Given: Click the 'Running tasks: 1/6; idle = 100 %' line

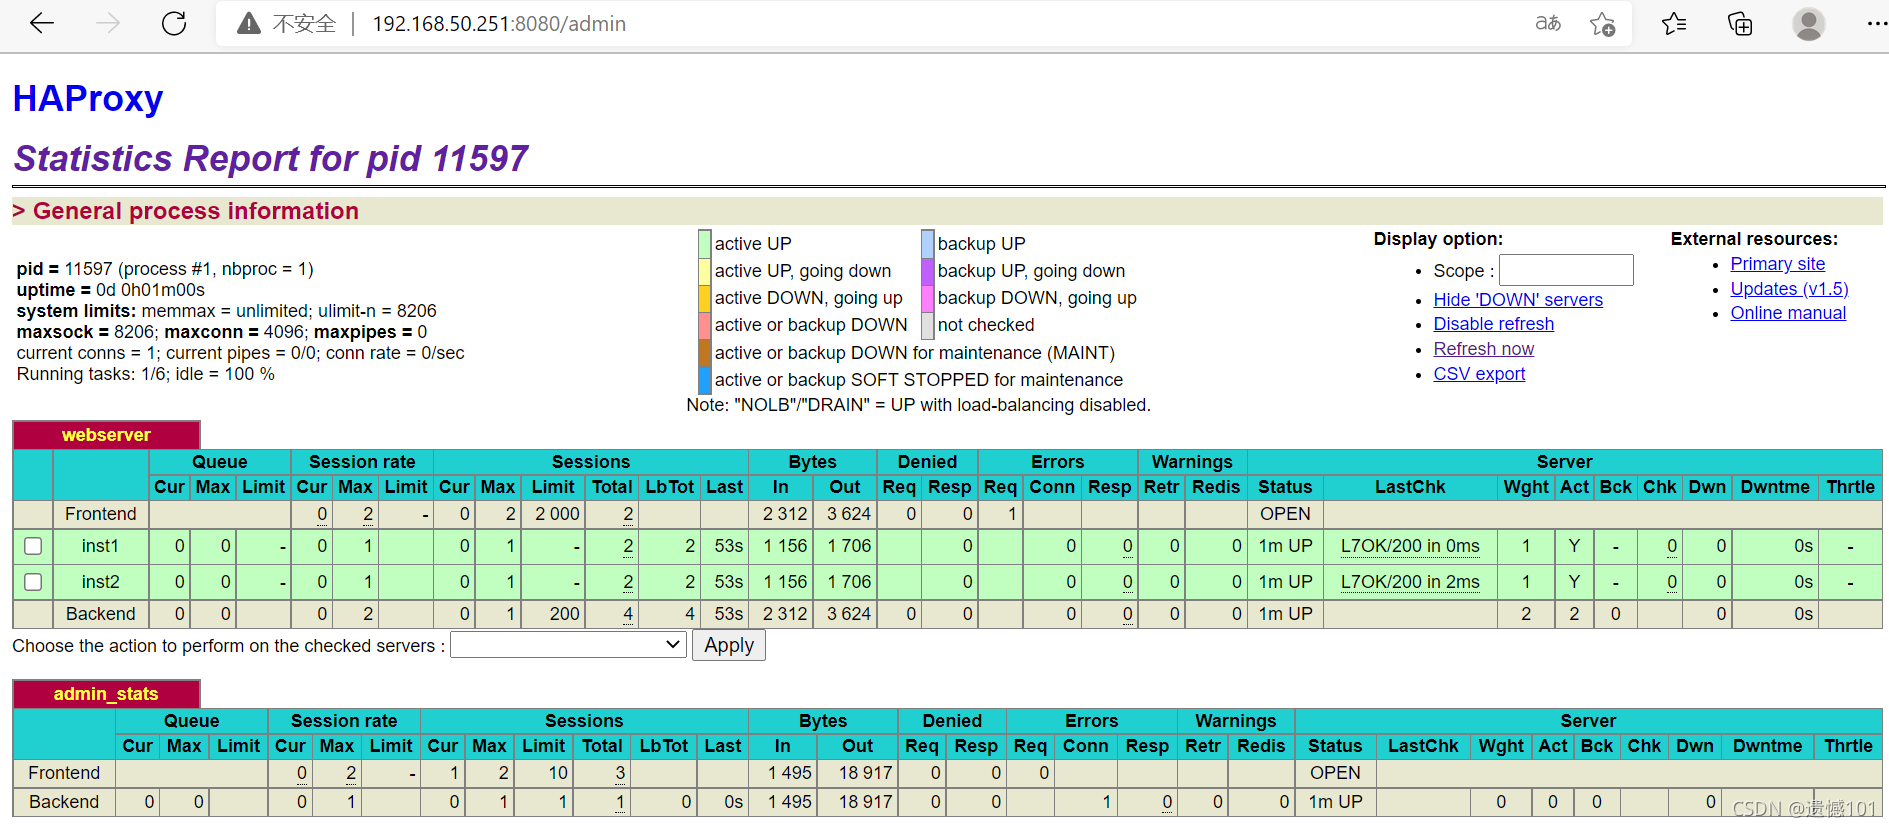Looking at the screenshot, I should (x=146, y=374).
